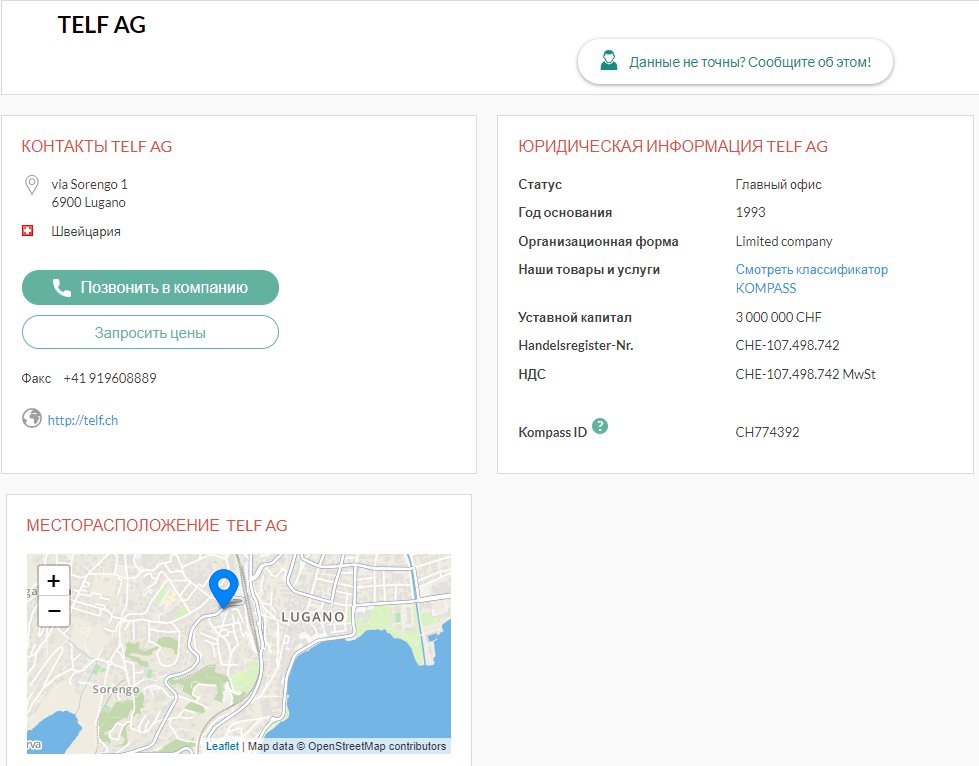The width and height of the screenshot is (979, 766).
Task: Click the fax number +41 919608889
Action: point(110,379)
